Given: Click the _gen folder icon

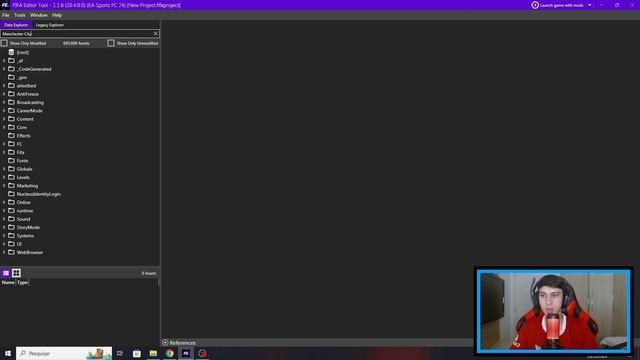Looking at the screenshot, I should [x=11, y=77].
